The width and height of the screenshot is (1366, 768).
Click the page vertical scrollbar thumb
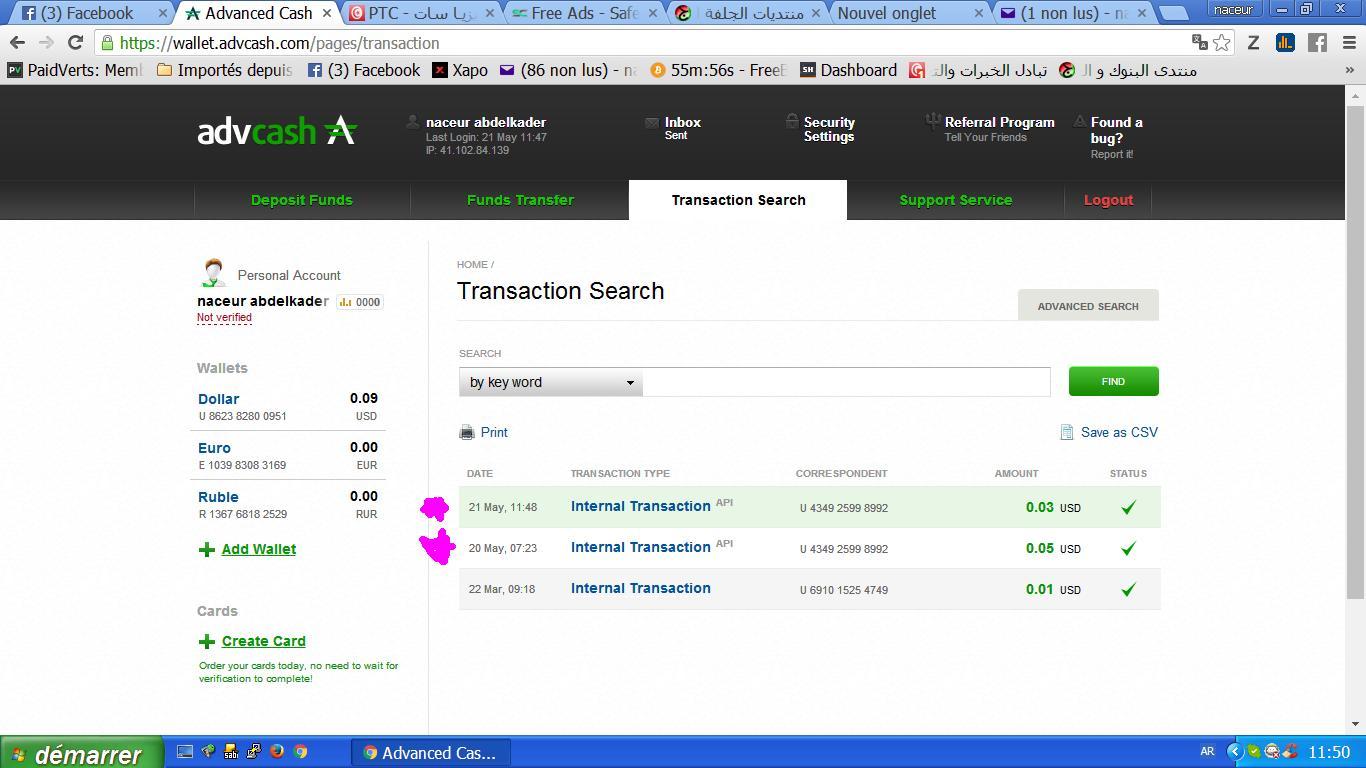tap(1355, 350)
